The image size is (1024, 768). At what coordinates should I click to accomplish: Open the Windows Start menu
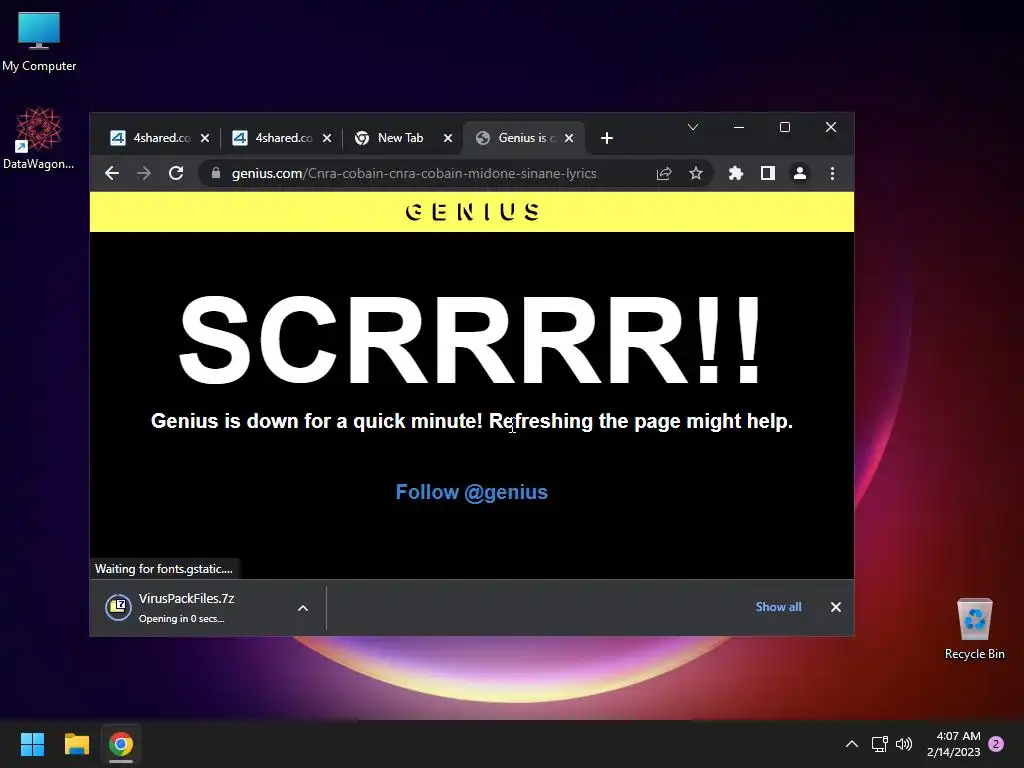32,744
